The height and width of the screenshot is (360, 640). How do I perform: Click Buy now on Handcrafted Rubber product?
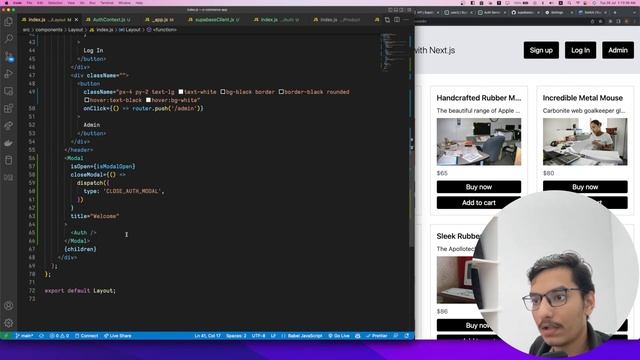(479, 187)
